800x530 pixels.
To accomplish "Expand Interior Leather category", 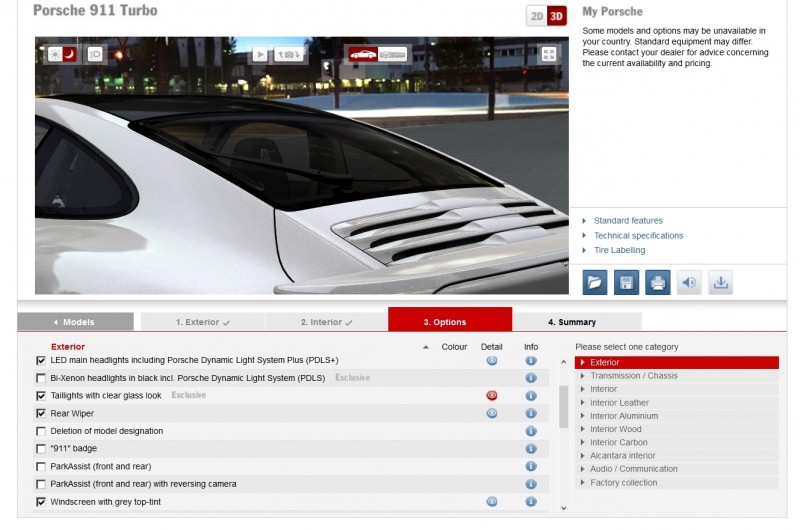I will point(677,402).
